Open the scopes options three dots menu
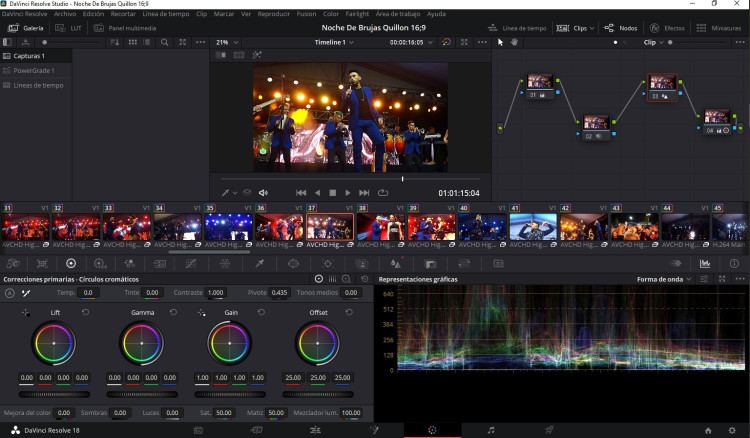Image resolution: width=750 pixels, height=438 pixels. coord(740,279)
